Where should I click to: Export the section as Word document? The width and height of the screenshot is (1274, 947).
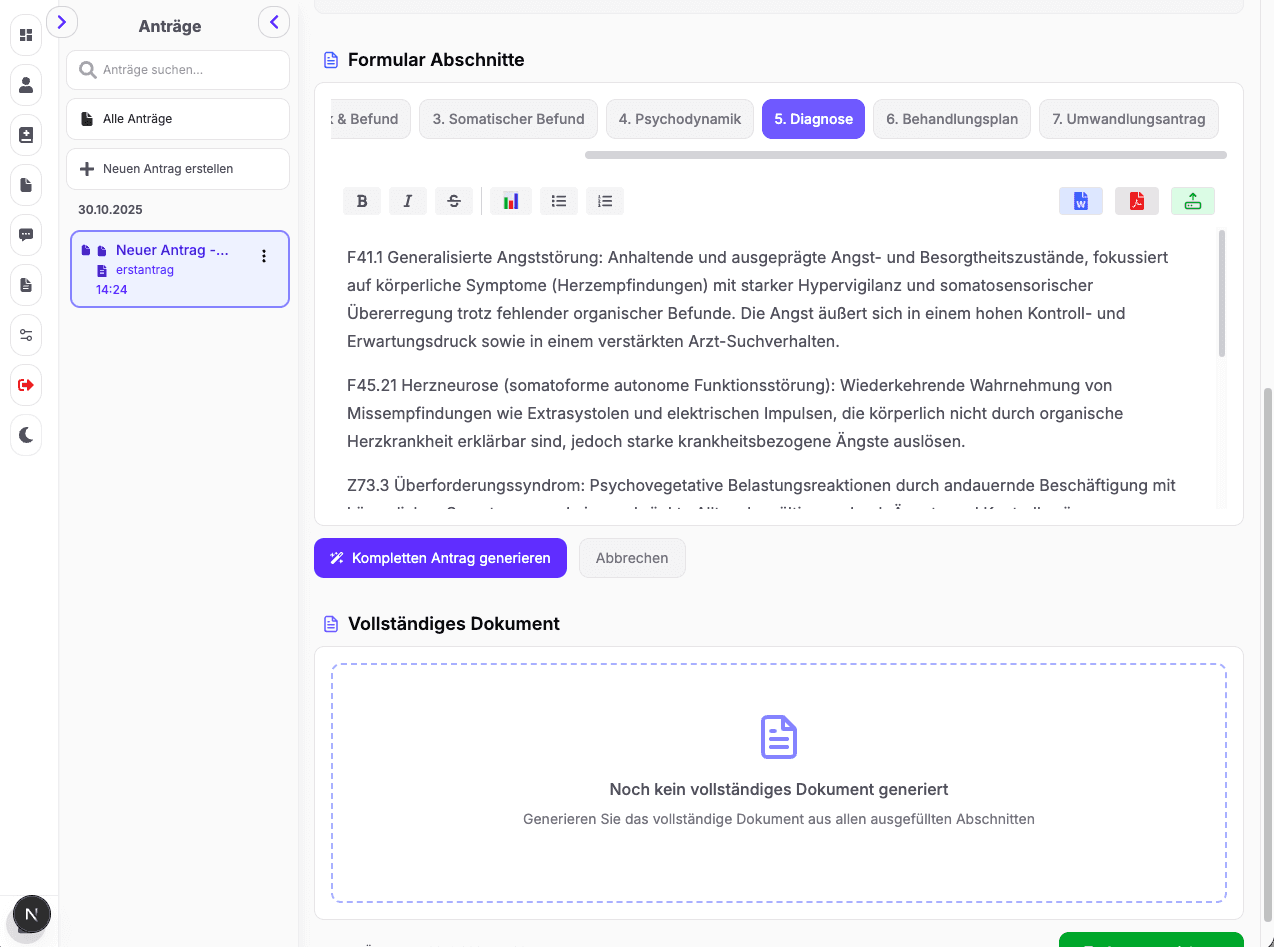point(1080,201)
